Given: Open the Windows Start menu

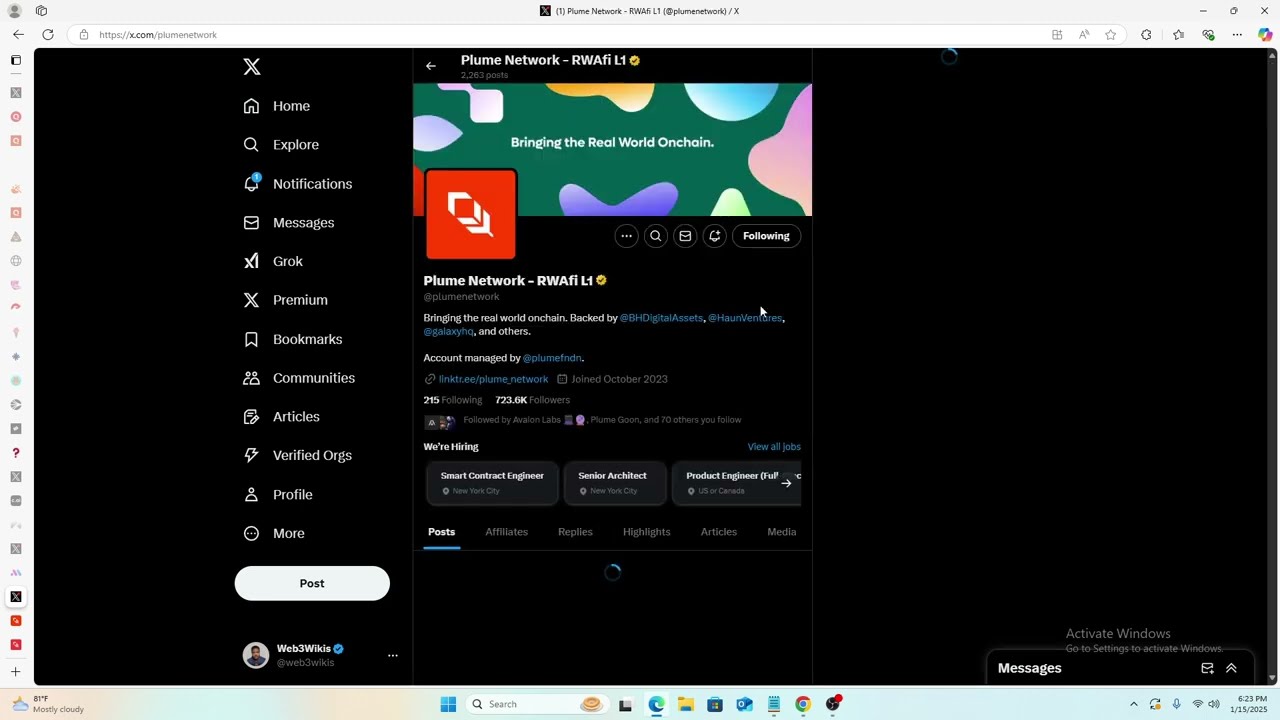Looking at the screenshot, I should click(x=448, y=704).
